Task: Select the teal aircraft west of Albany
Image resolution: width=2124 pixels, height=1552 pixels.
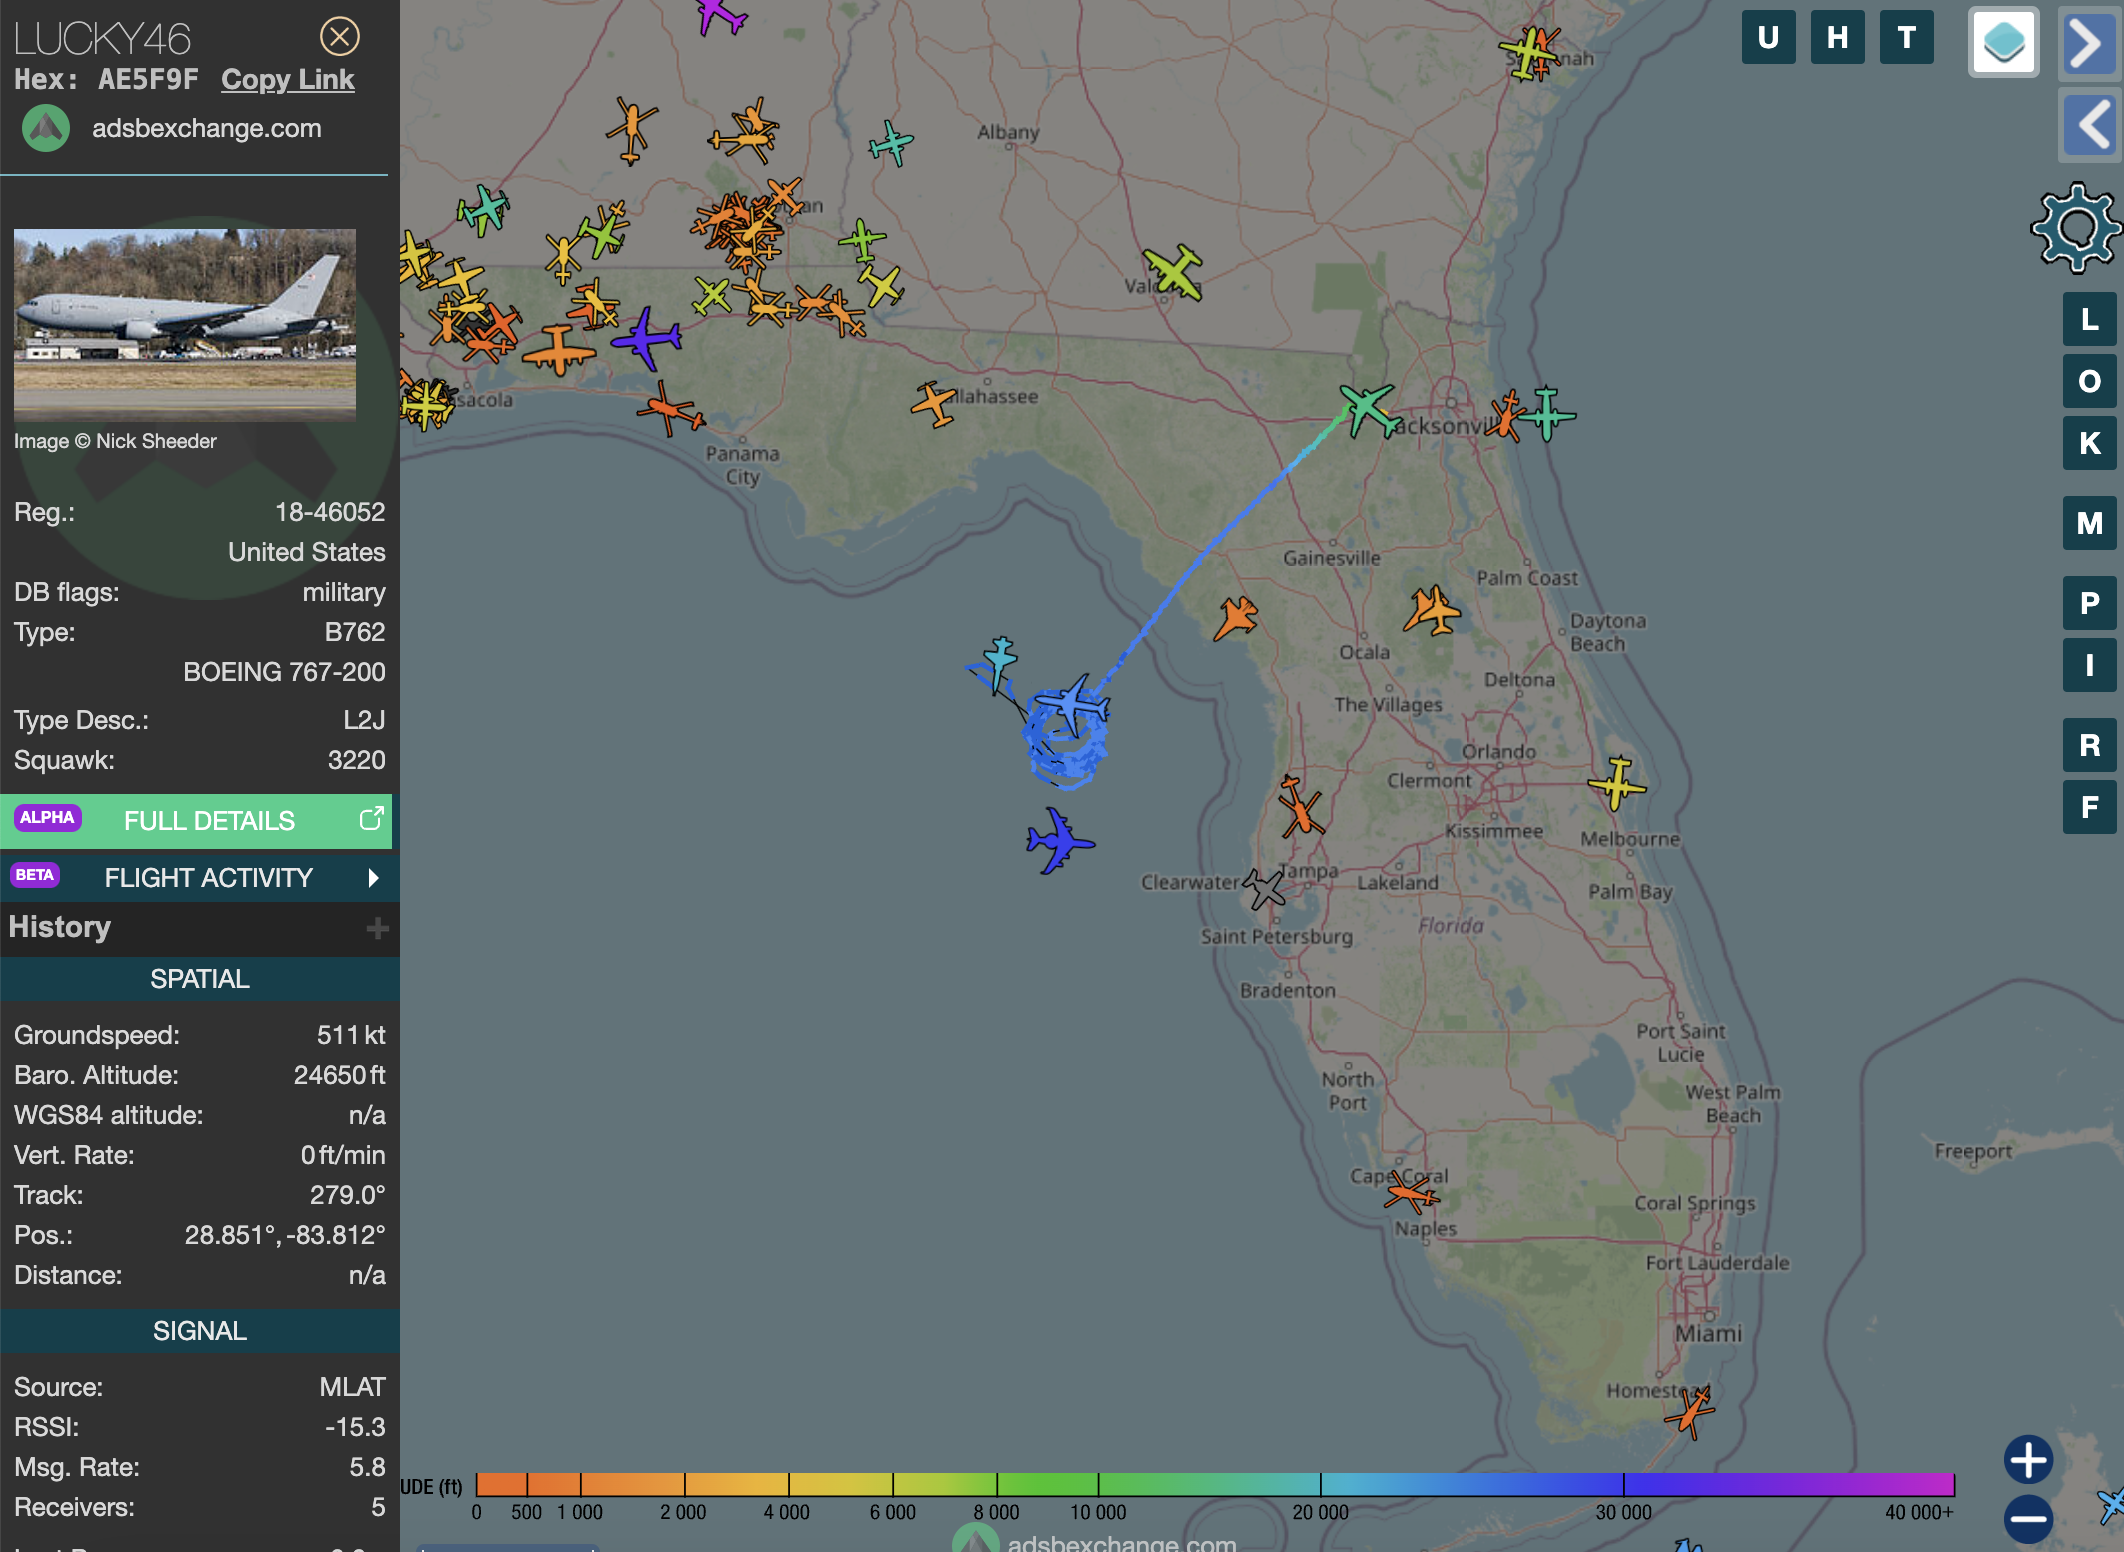Action: point(891,144)
